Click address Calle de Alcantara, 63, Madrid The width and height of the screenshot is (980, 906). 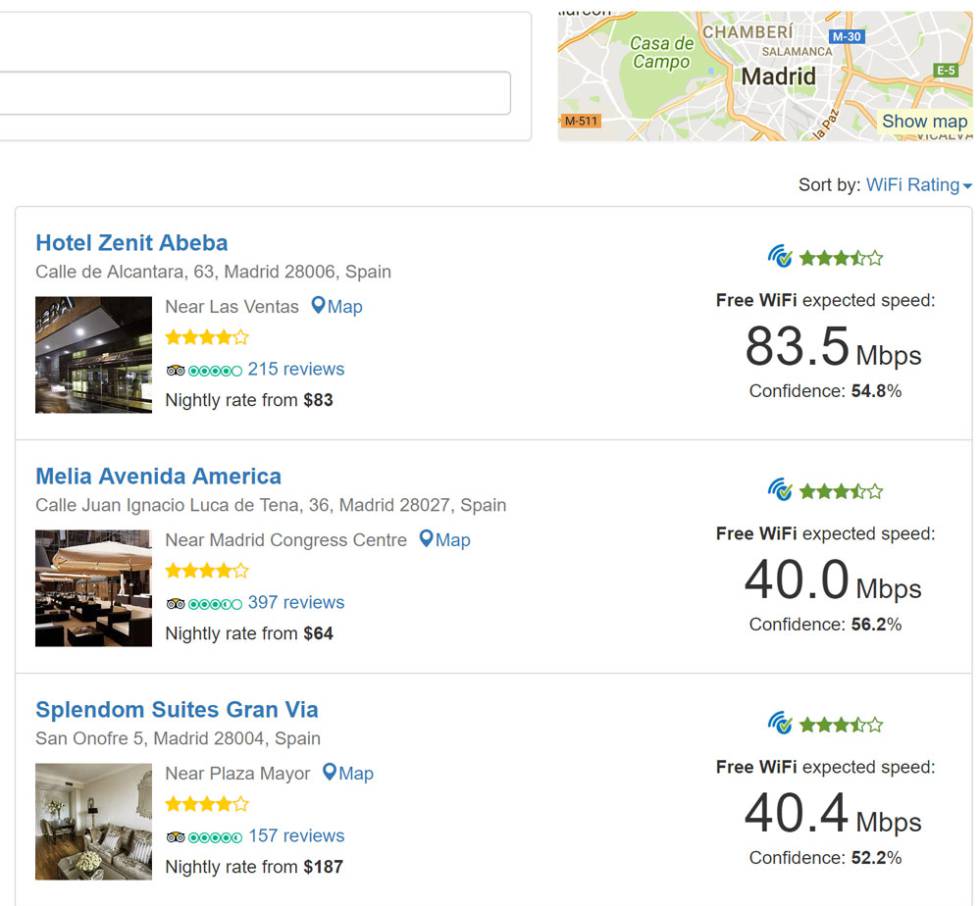pos(213,272)
